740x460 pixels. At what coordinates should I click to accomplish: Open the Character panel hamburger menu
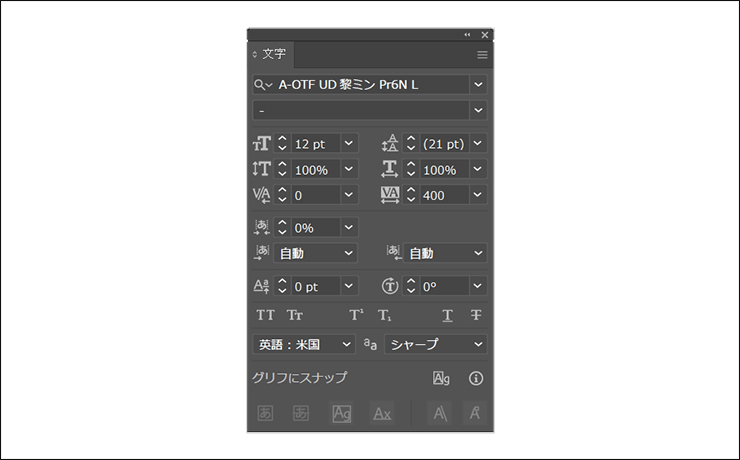pos(482,55)
